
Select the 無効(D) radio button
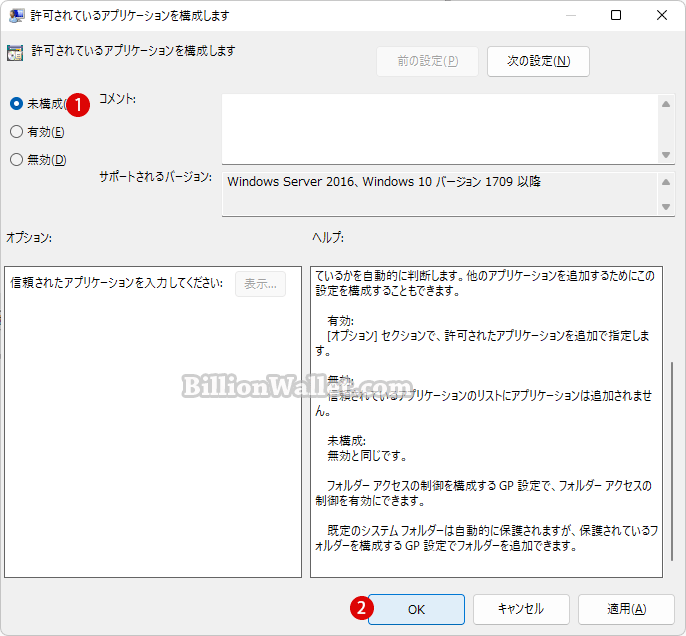tap(16, 160)
